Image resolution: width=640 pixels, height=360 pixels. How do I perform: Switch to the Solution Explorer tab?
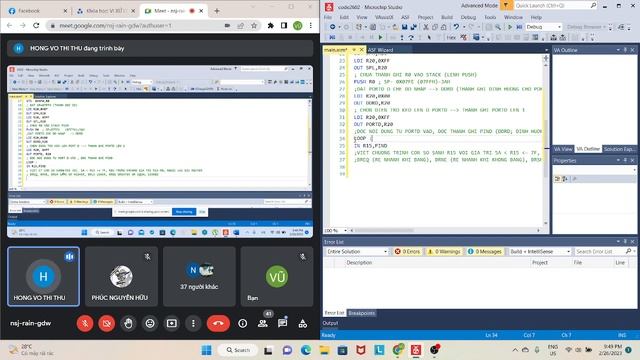coord(619,149)
